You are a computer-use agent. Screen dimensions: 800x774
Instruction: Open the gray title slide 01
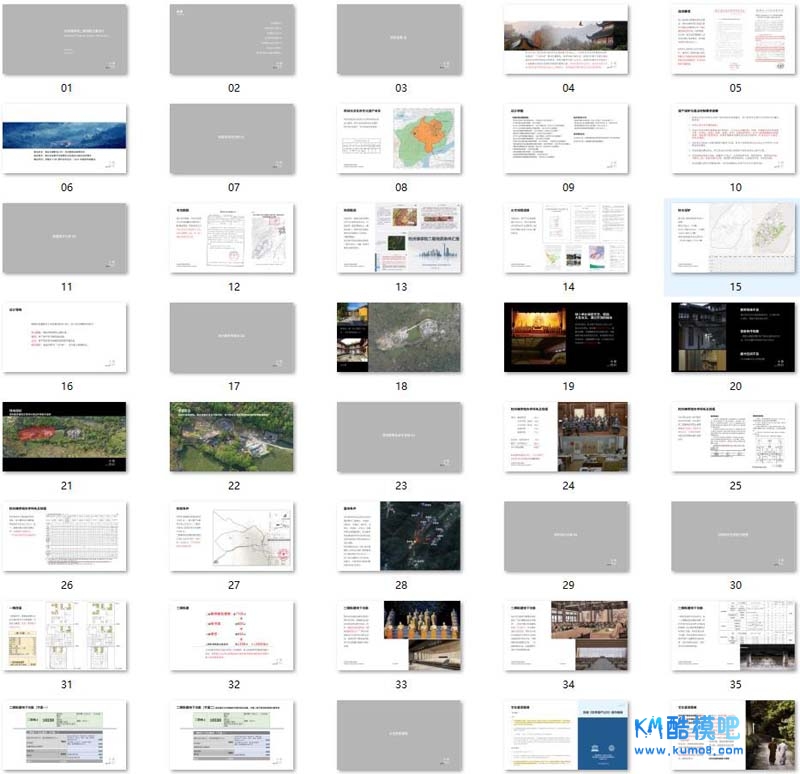tap(66, 40)
